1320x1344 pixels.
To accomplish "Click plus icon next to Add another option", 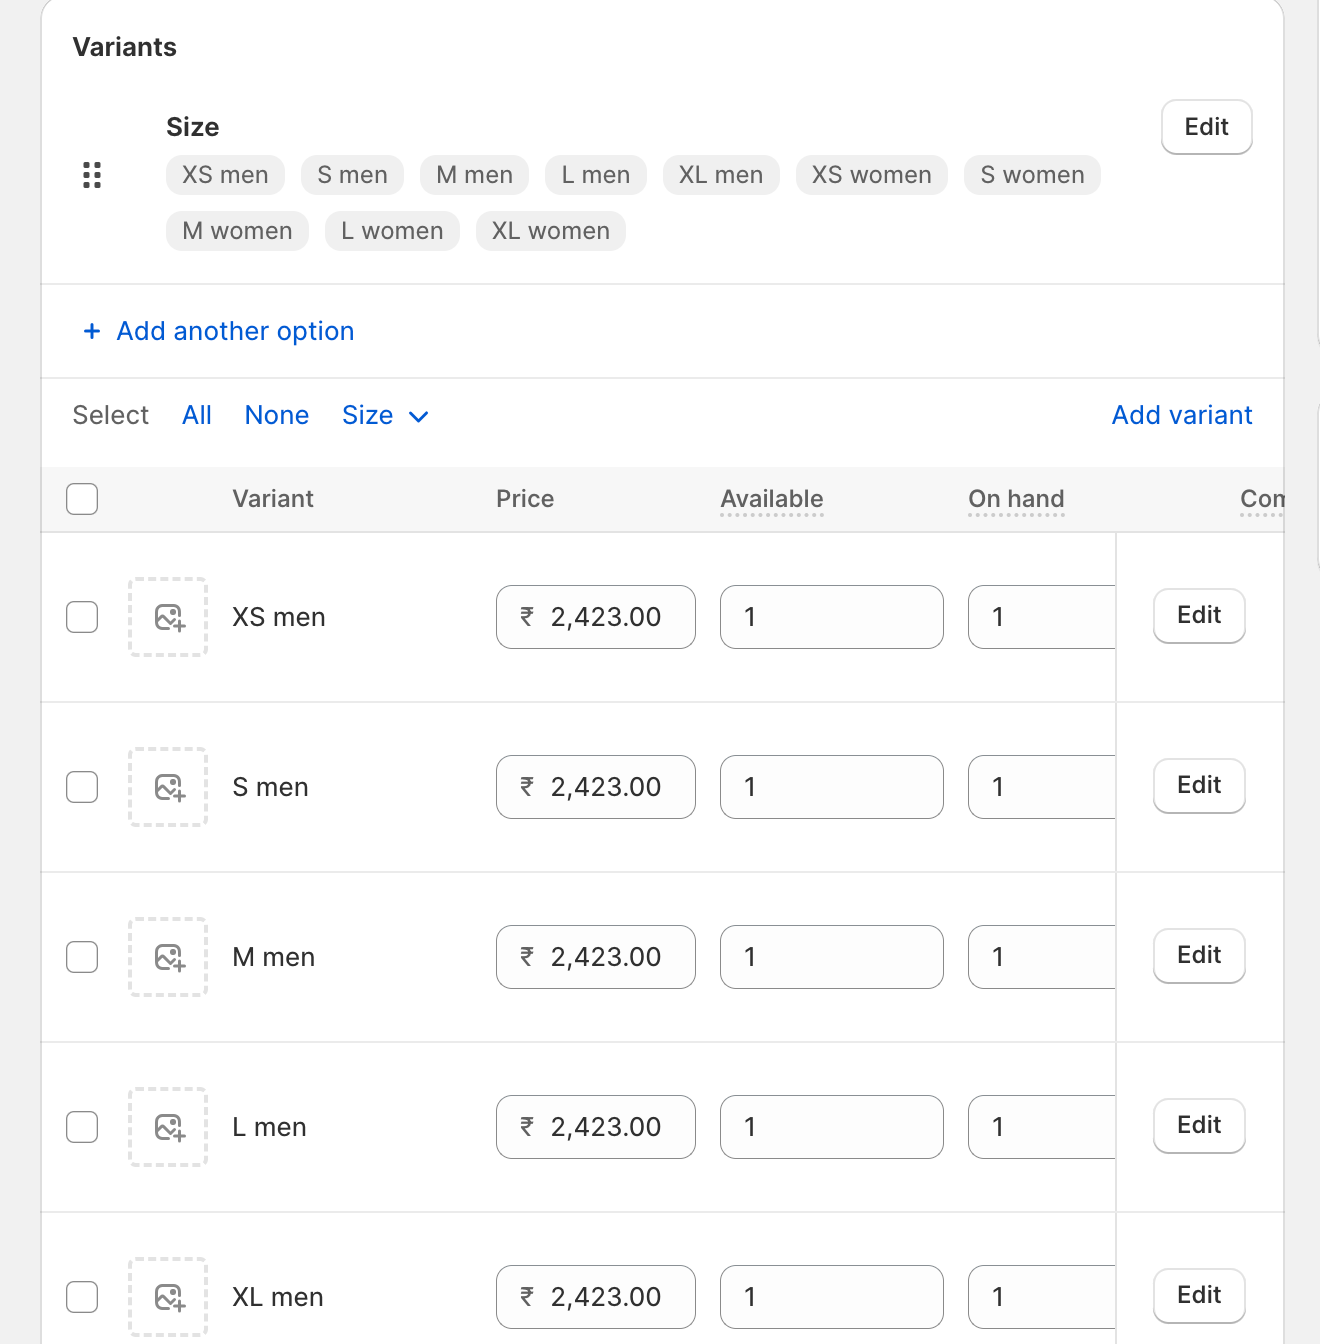I will 92,331.
